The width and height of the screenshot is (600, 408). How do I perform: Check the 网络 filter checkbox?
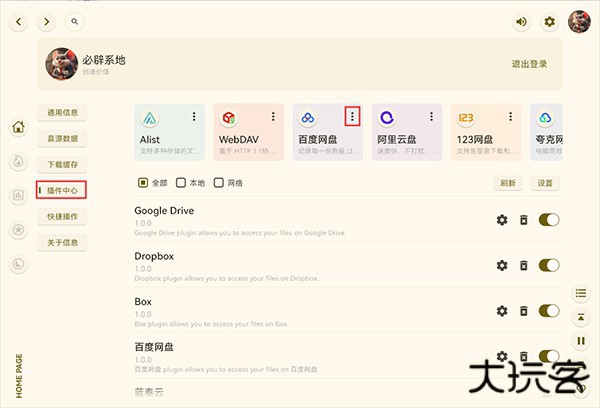pos(220,183)
